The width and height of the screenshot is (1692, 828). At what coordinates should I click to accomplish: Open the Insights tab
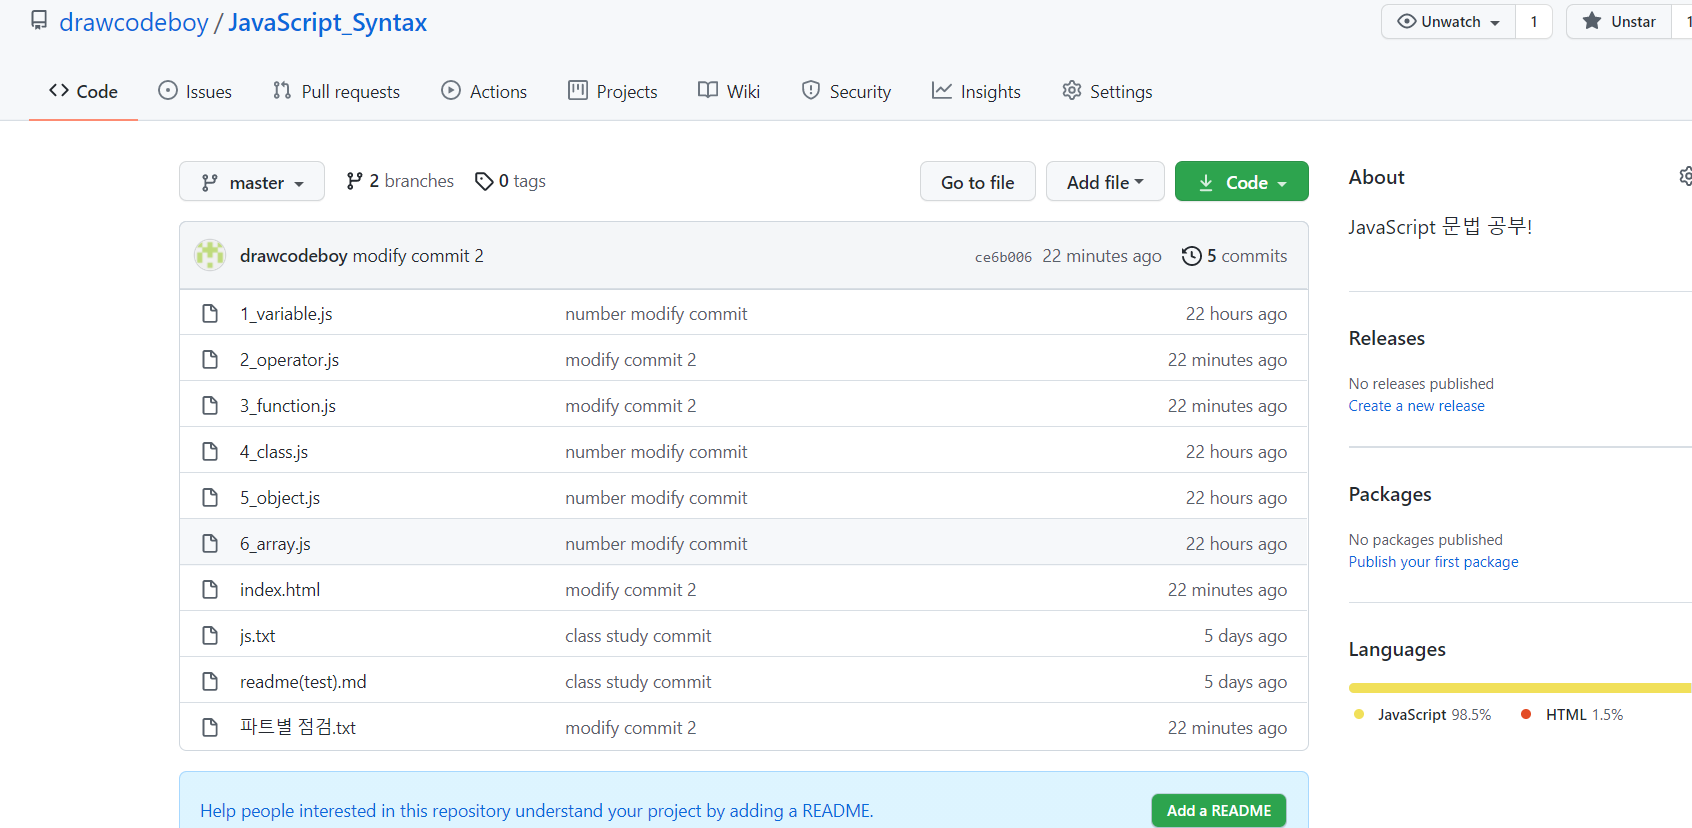976,91
